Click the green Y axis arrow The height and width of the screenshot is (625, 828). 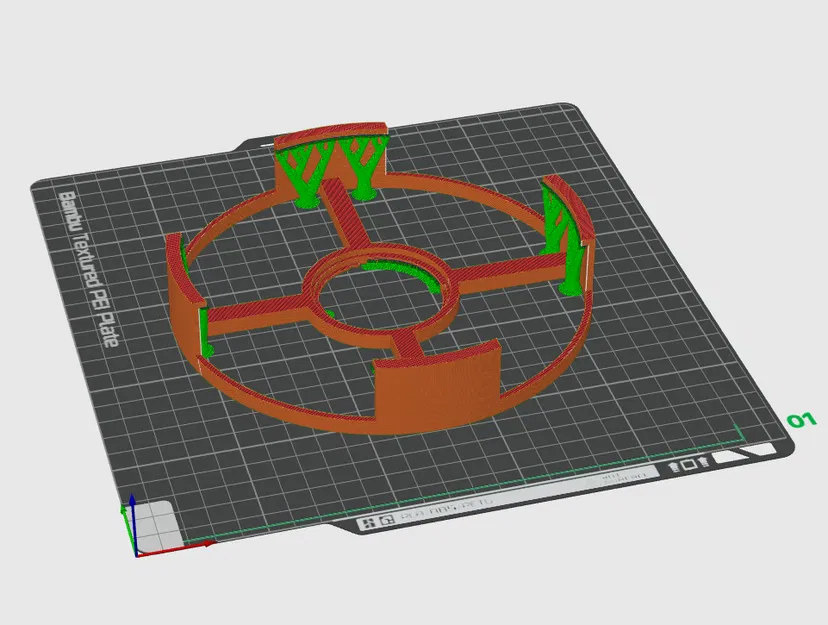coord(127,528)
